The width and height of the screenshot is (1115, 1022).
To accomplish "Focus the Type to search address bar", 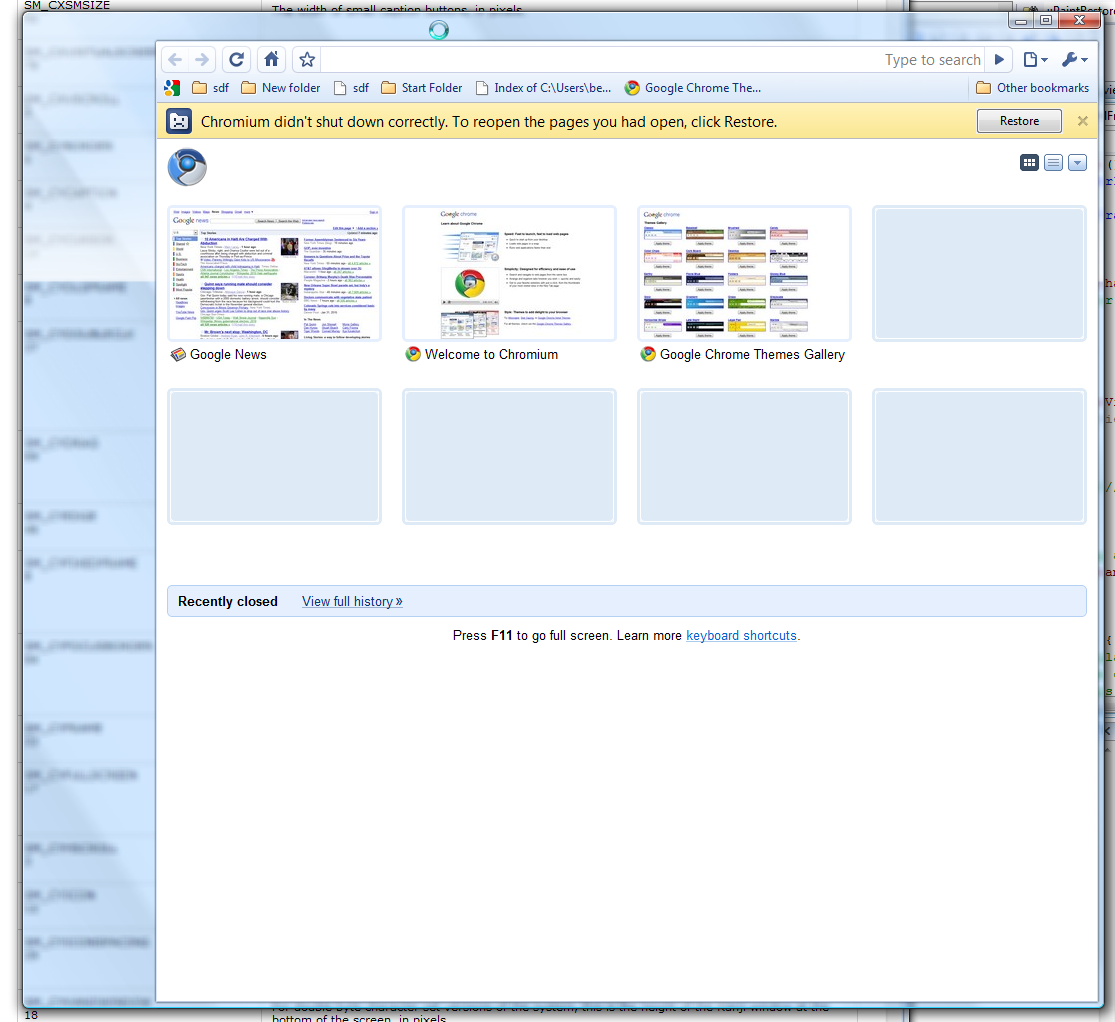I will [x=652, y=60].
